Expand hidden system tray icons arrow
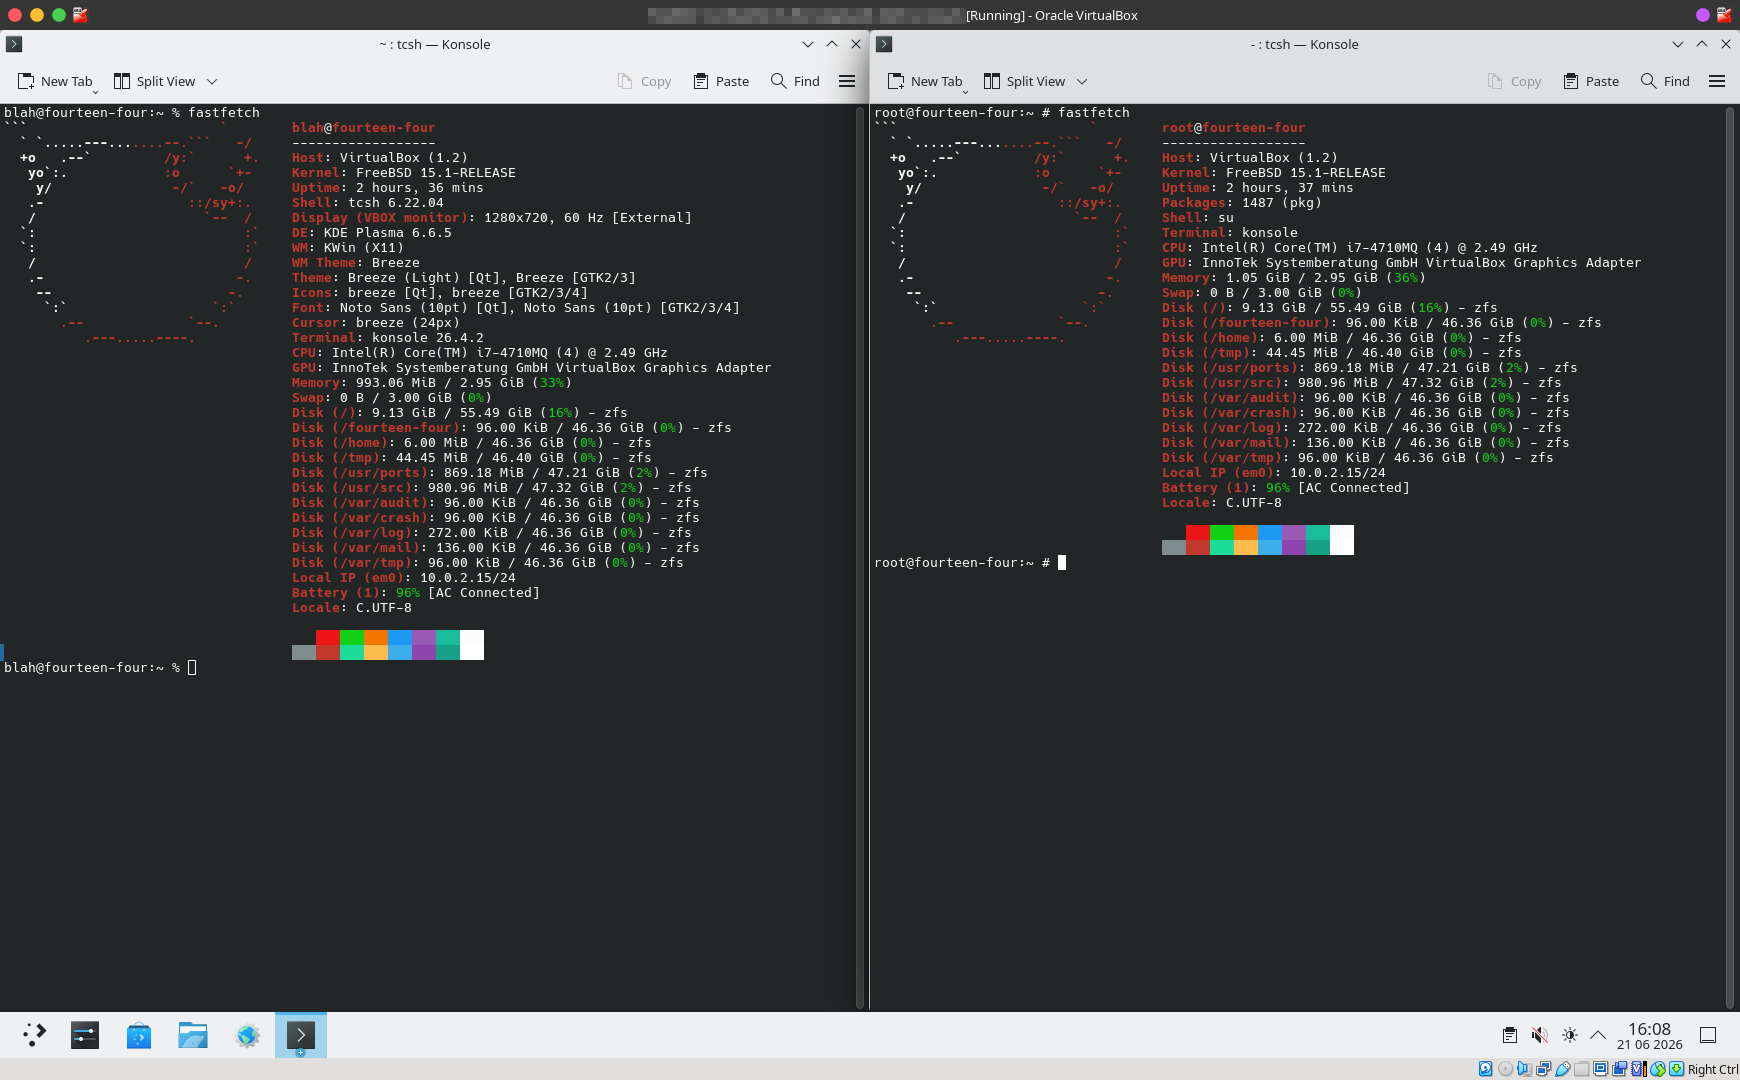Image resolution: width=1740 pixels, height=1080 pixels. (1598, 1035)
